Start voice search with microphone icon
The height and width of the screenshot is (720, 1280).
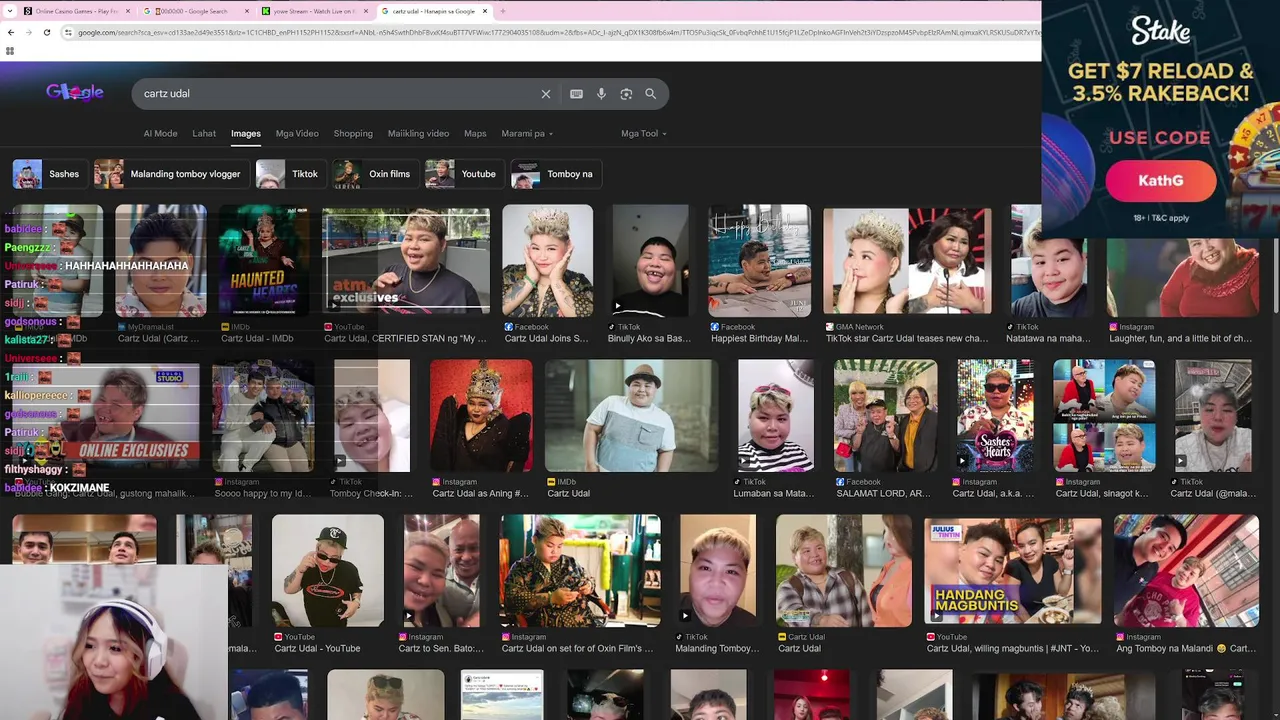pos(601,94)
